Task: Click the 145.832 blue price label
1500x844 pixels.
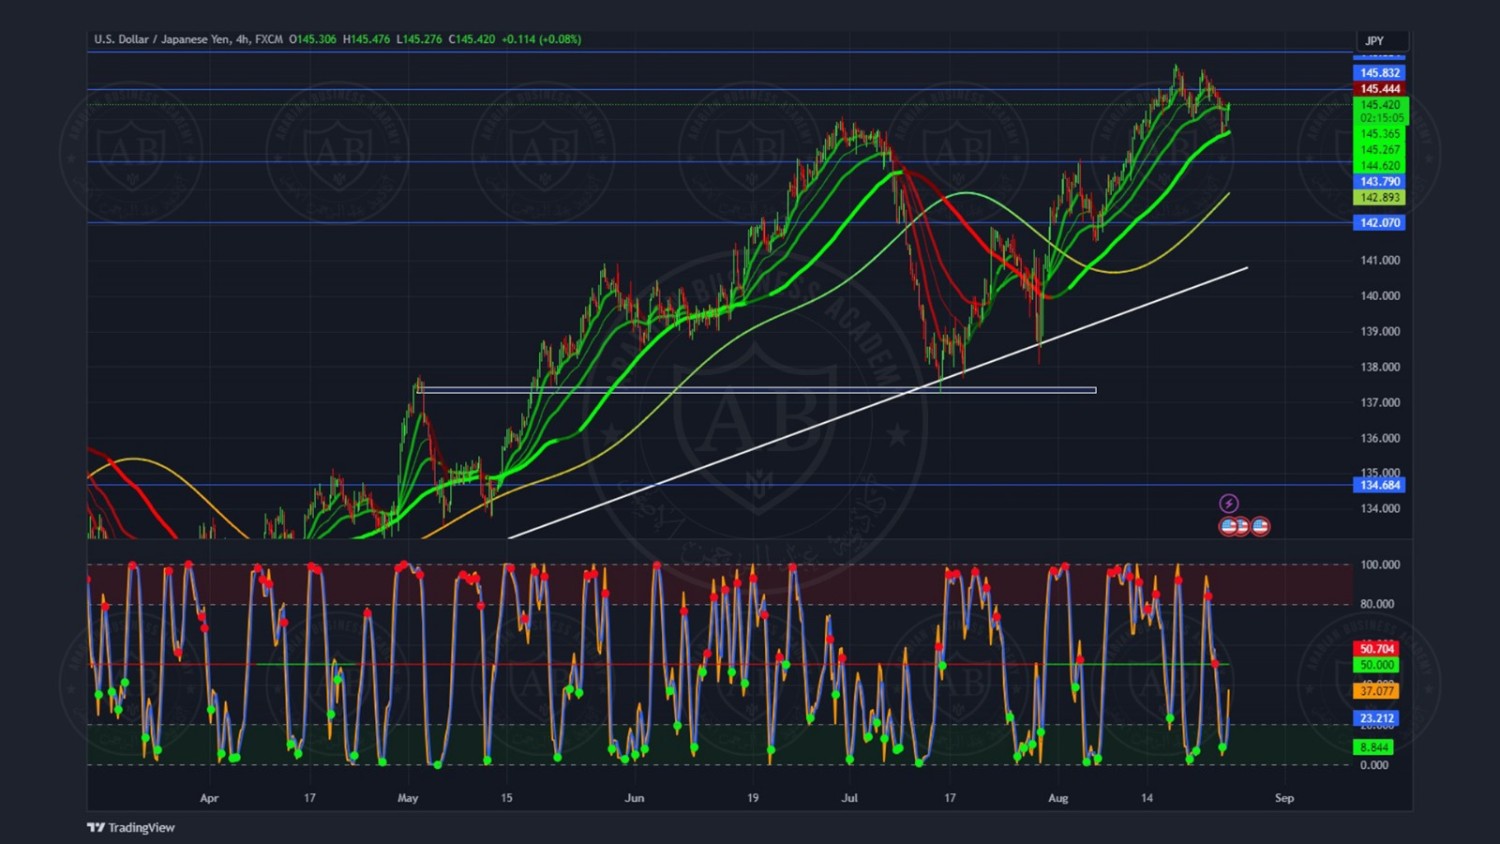Action: [1379, 73]
